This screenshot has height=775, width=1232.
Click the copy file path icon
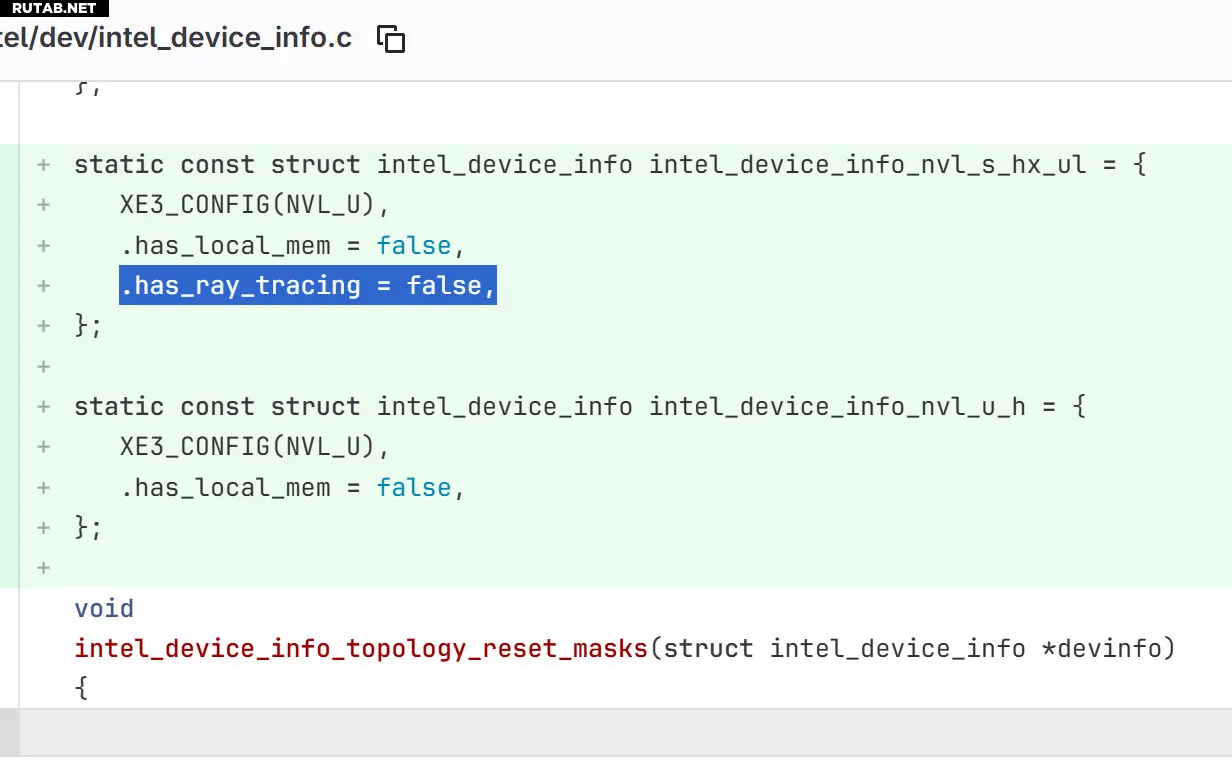391,39
